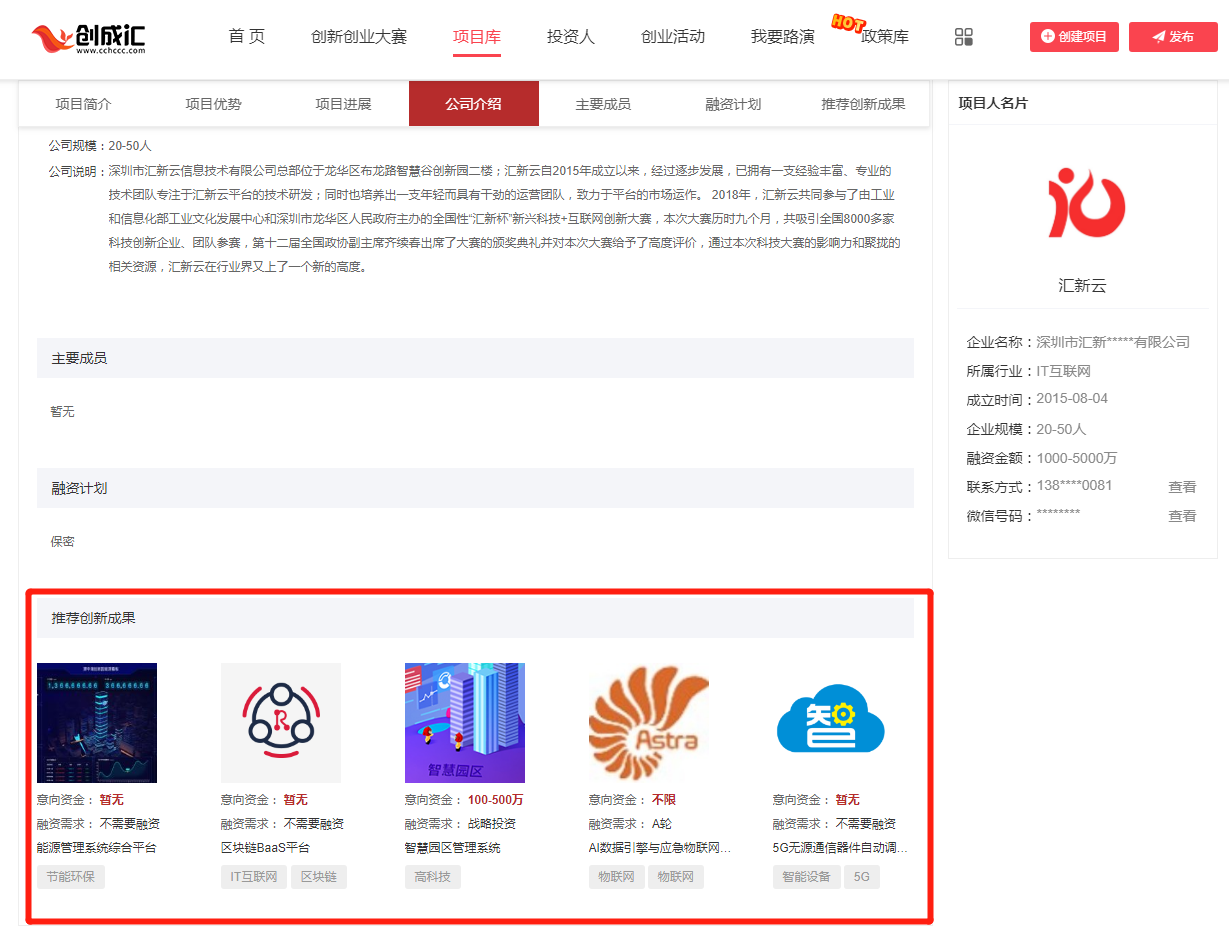The height and width of the screenshot is (934, 1229).
Task: Open 首页 in the top navigation
Action: [247, 37]
